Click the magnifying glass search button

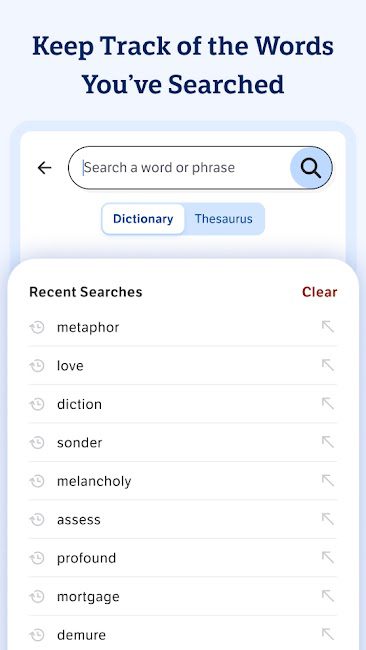pyautogui.click(x=311, y=168)
